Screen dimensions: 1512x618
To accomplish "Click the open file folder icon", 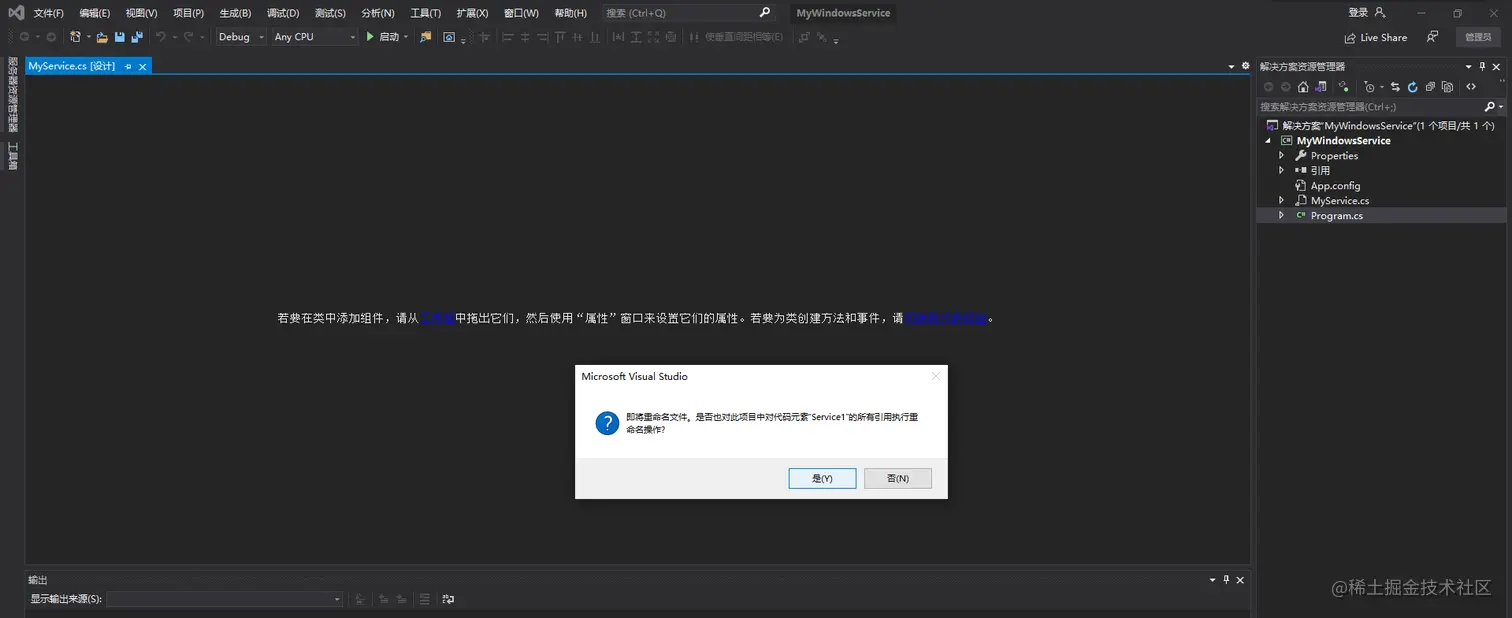I will click(102, 37).
